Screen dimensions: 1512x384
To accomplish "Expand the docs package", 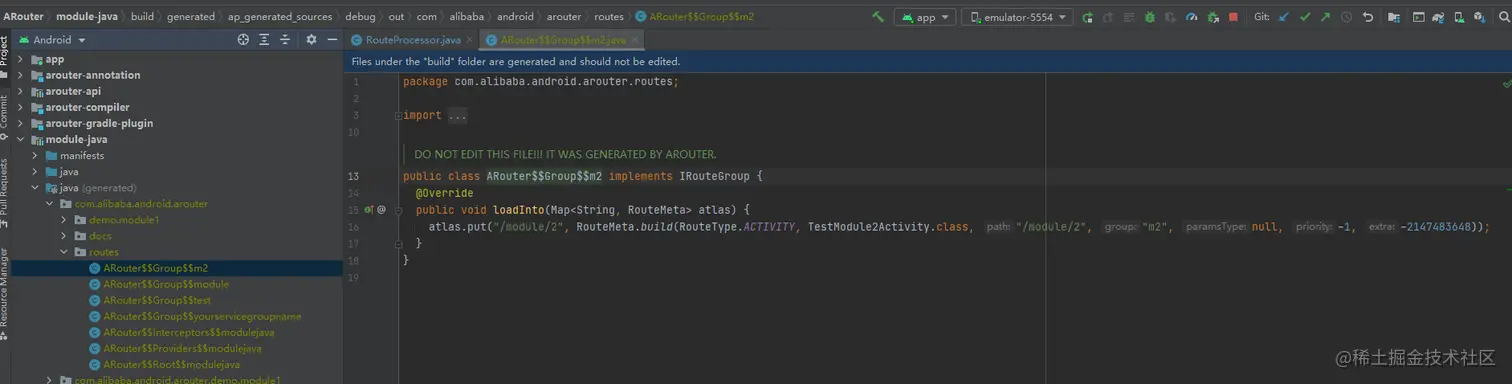I will click(x=64, y=235).
